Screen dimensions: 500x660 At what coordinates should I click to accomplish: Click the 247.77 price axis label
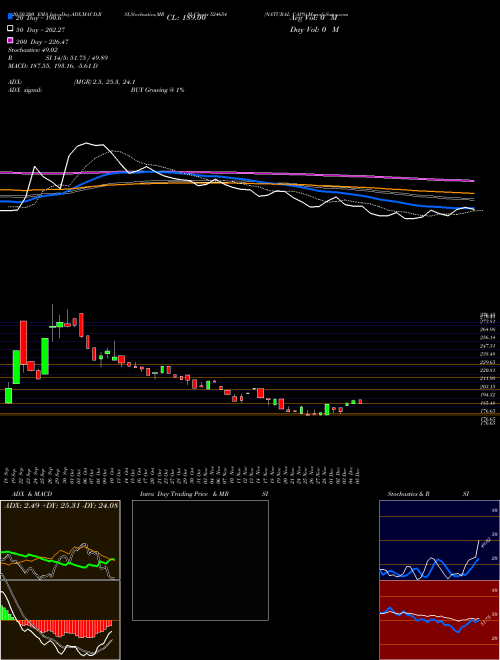coord(488,346)
